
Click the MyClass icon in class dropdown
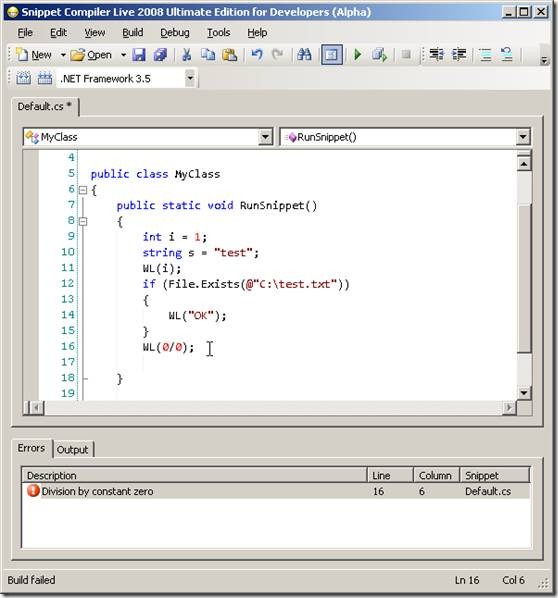click(x=32, y=137)
